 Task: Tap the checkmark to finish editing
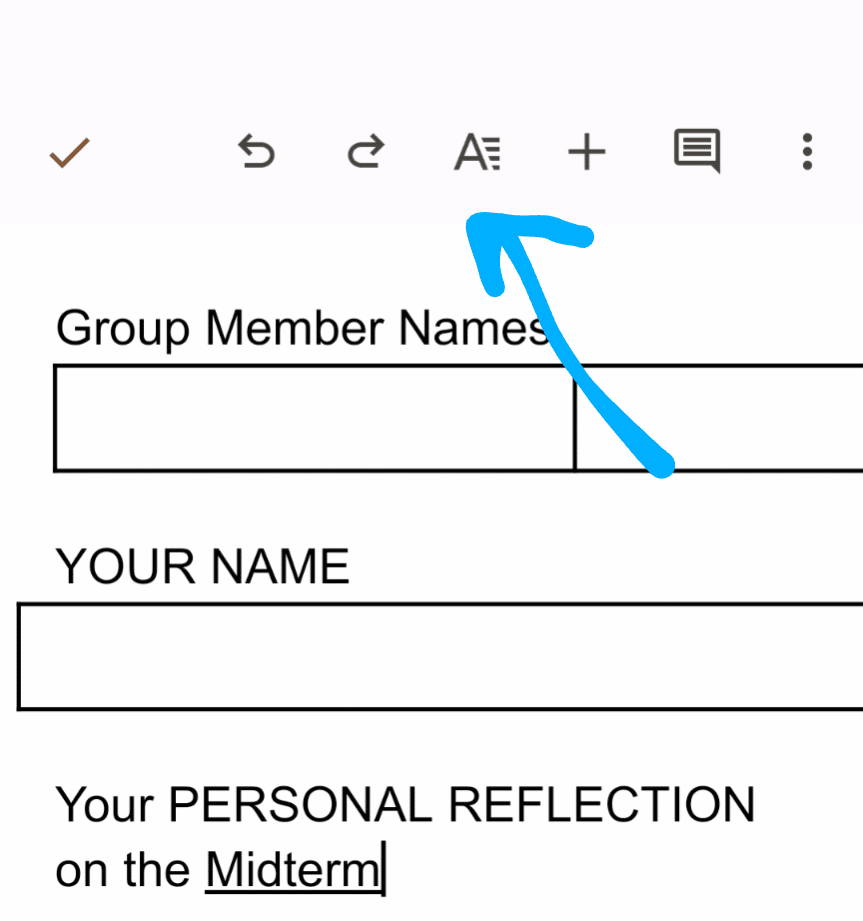pos(70,153)
